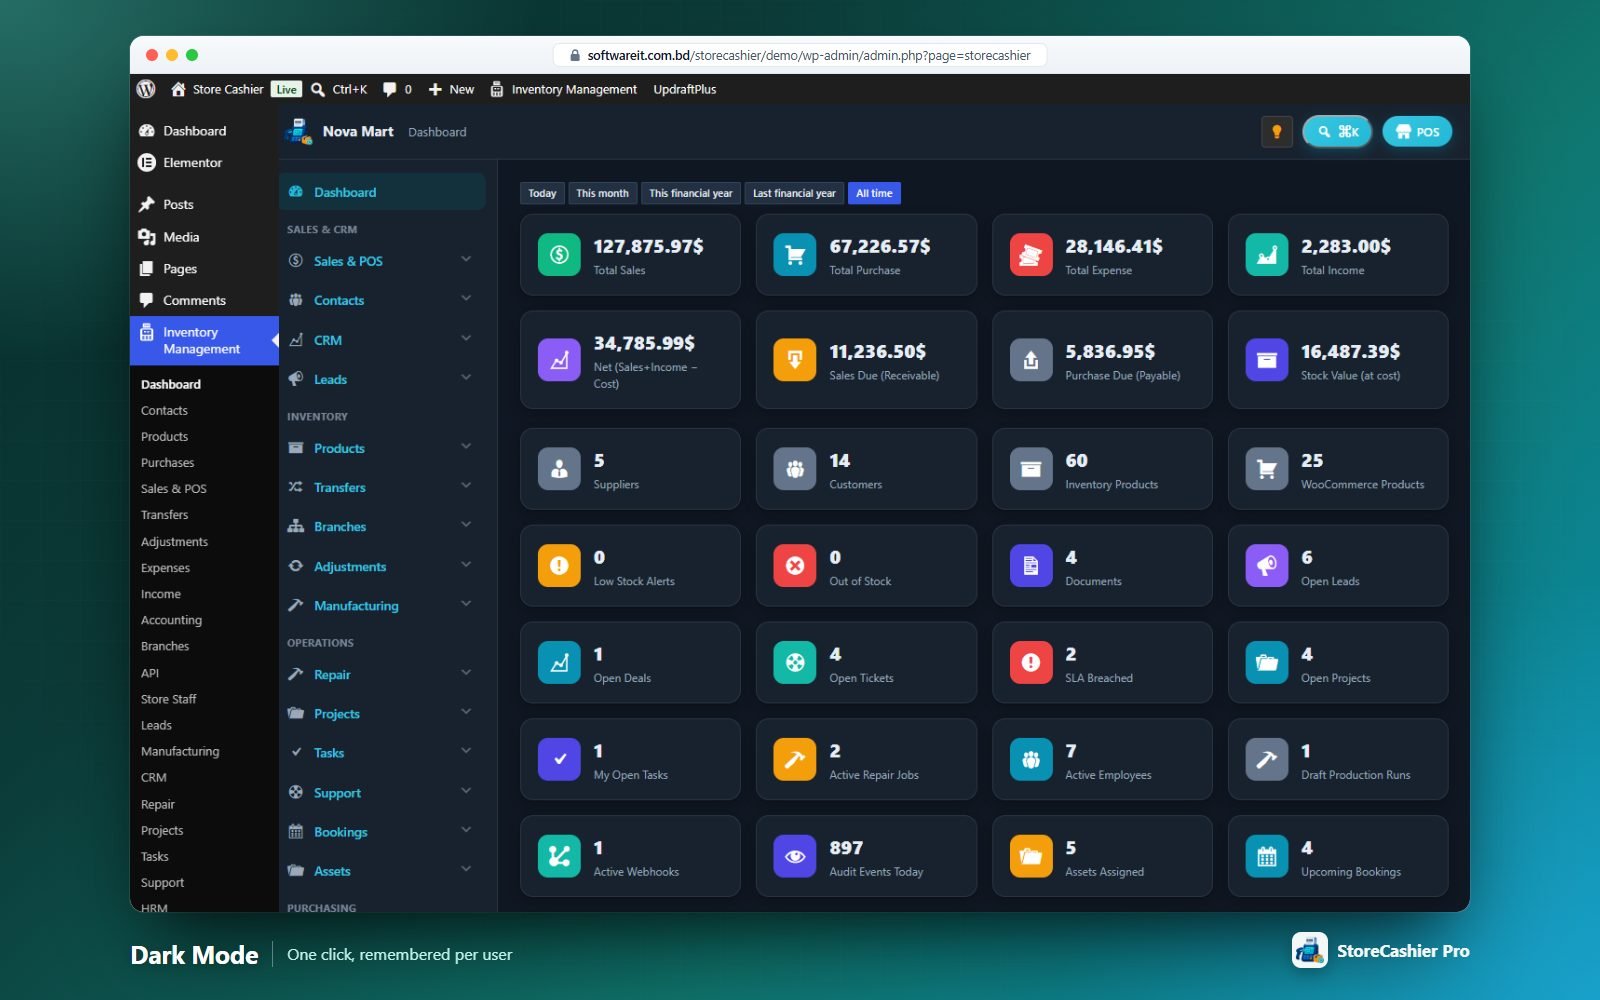This screenshot has width=1600, height=1000.
Task: Click the Active Webhooks icon
Action: 559,856
